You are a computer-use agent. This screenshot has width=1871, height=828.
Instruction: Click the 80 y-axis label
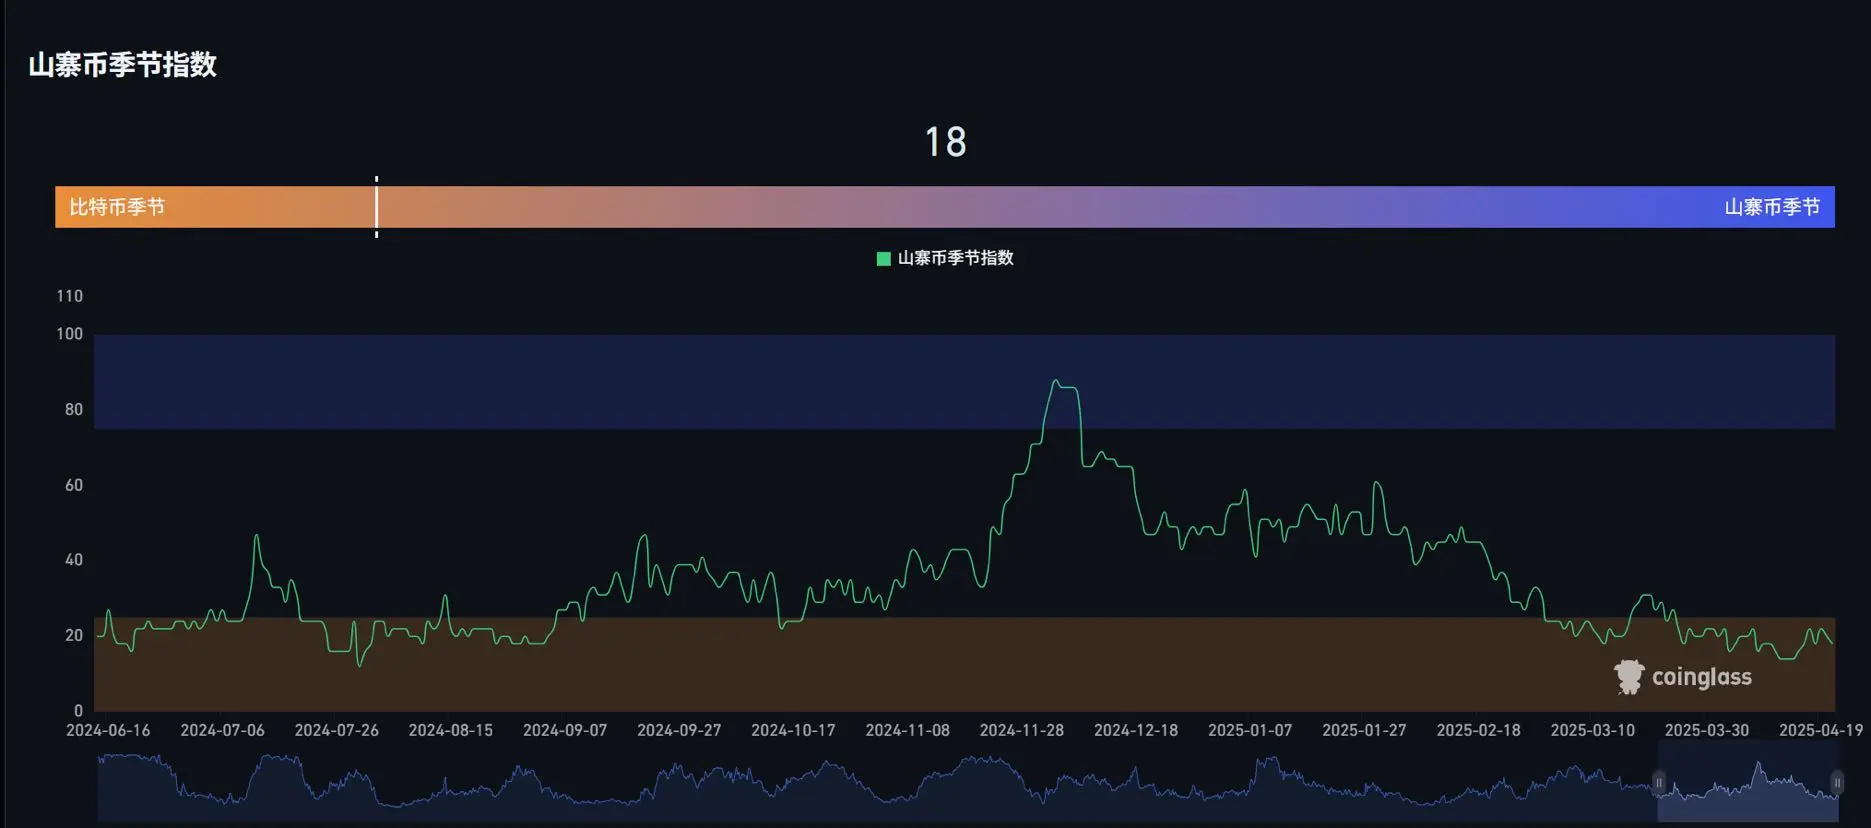coord(74,410)
